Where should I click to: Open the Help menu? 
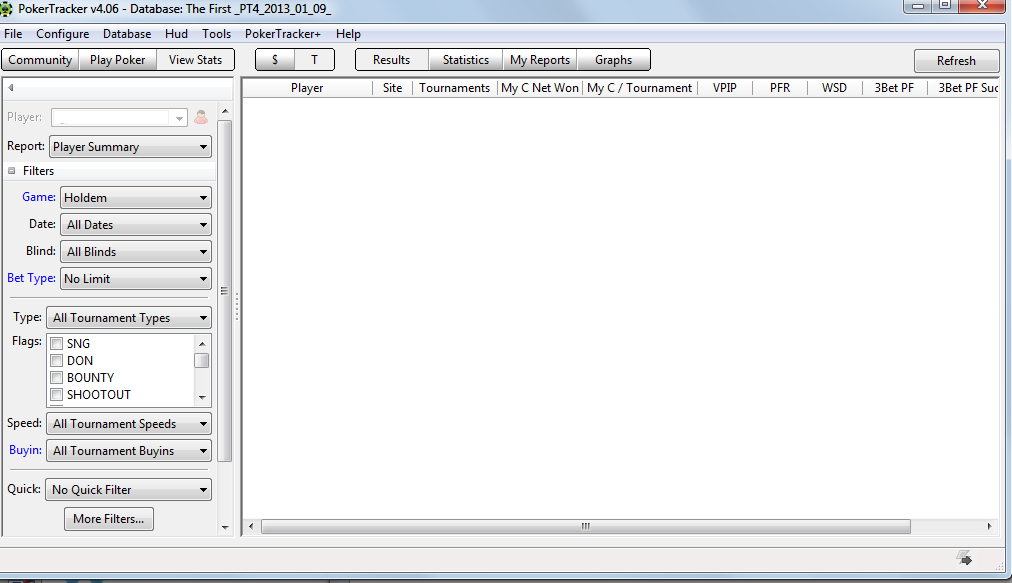tap(348, 34)
